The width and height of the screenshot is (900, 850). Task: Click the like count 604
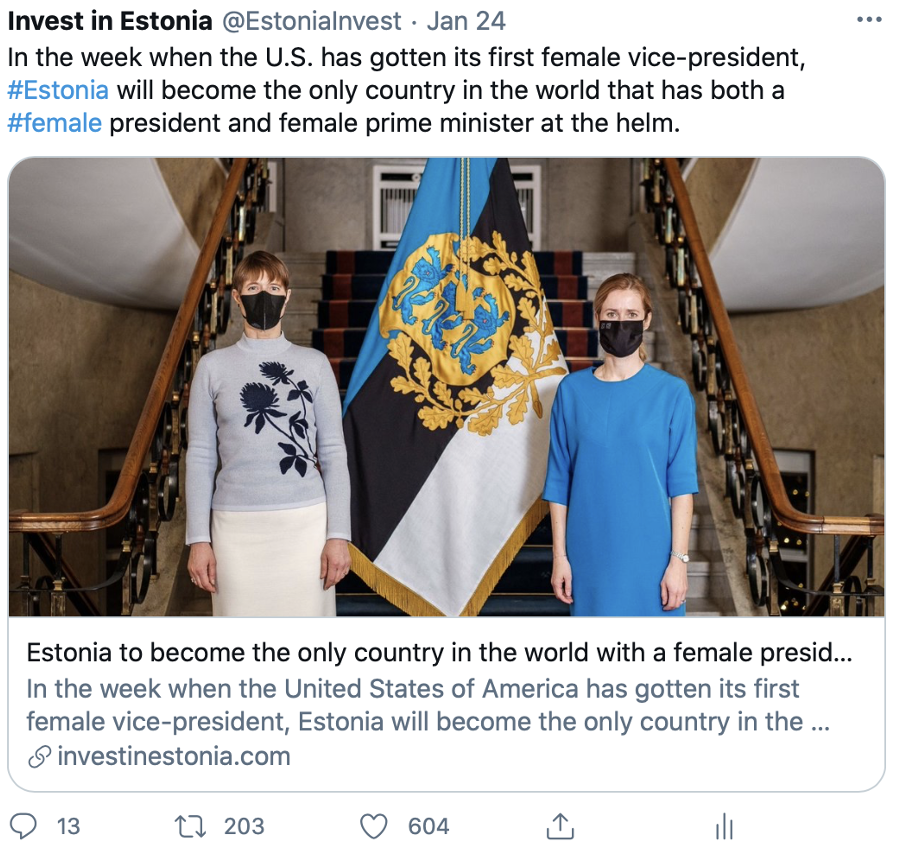428,826
